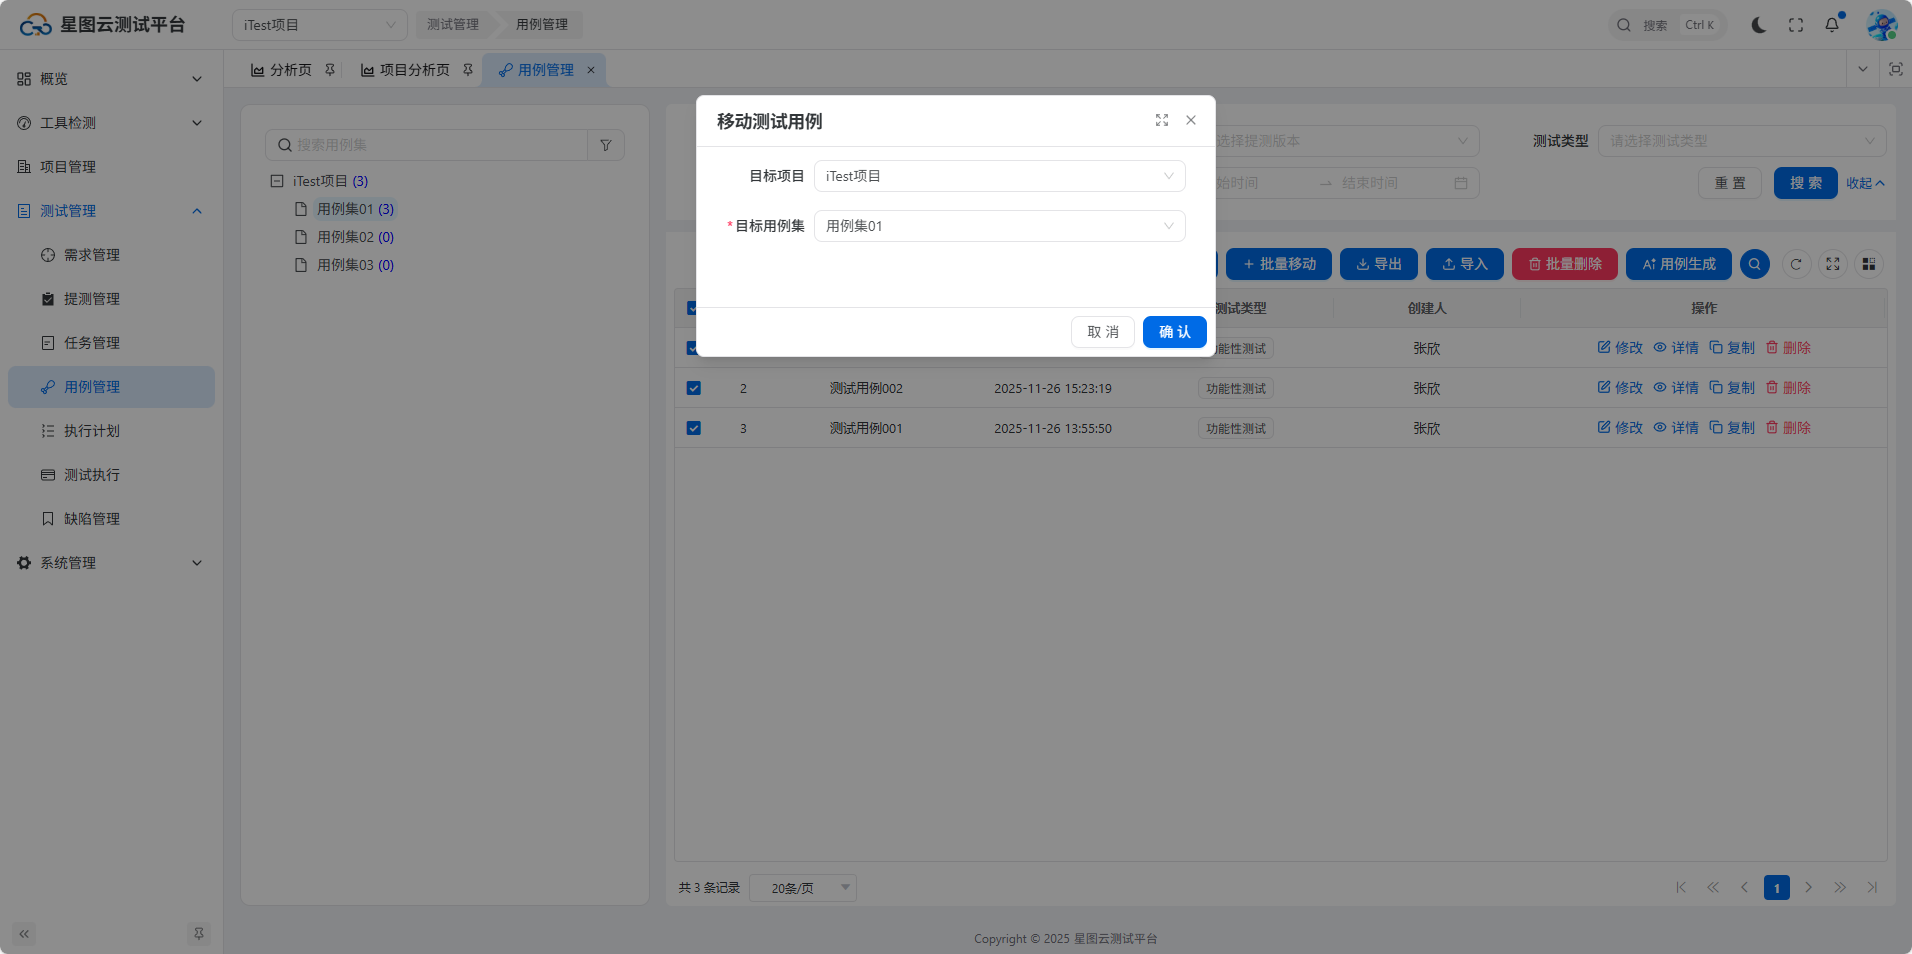Image resolution: width=1912 pixels, height=954 pixels.
Task: Open the 目标用例集 dropdown
Action: point(999,226)
